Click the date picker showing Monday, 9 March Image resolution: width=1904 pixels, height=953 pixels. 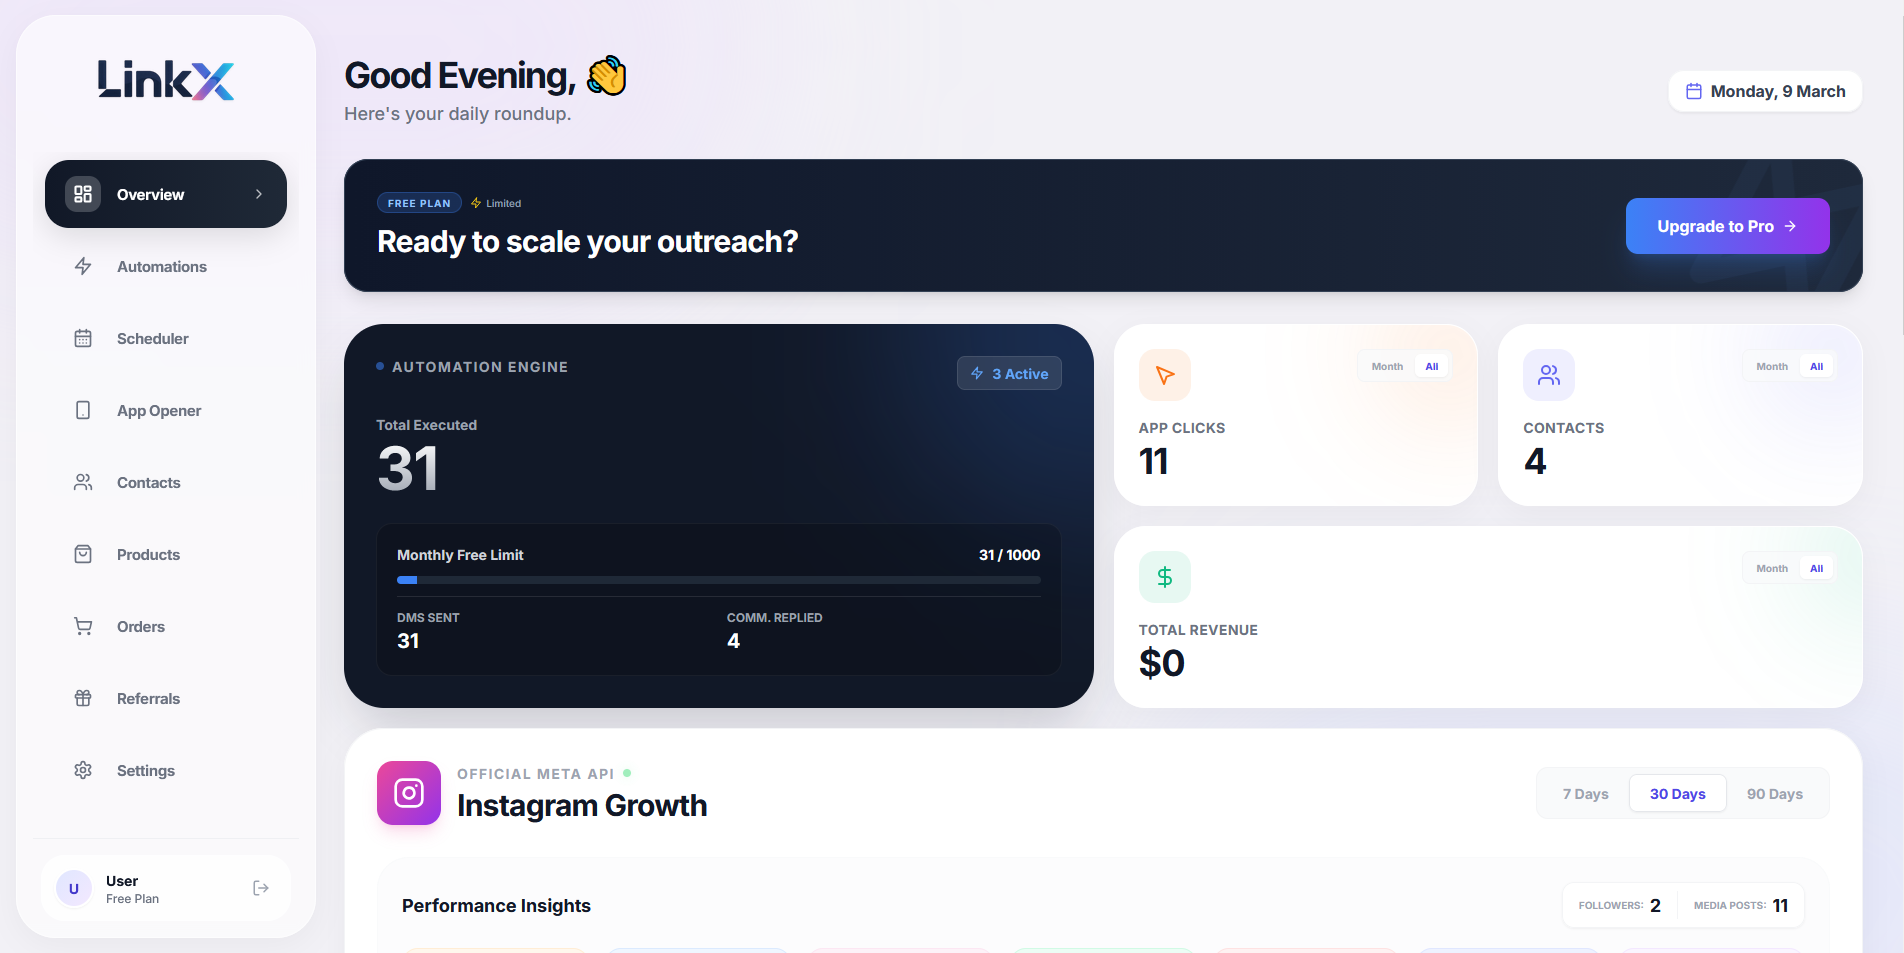click(1764, 91)
